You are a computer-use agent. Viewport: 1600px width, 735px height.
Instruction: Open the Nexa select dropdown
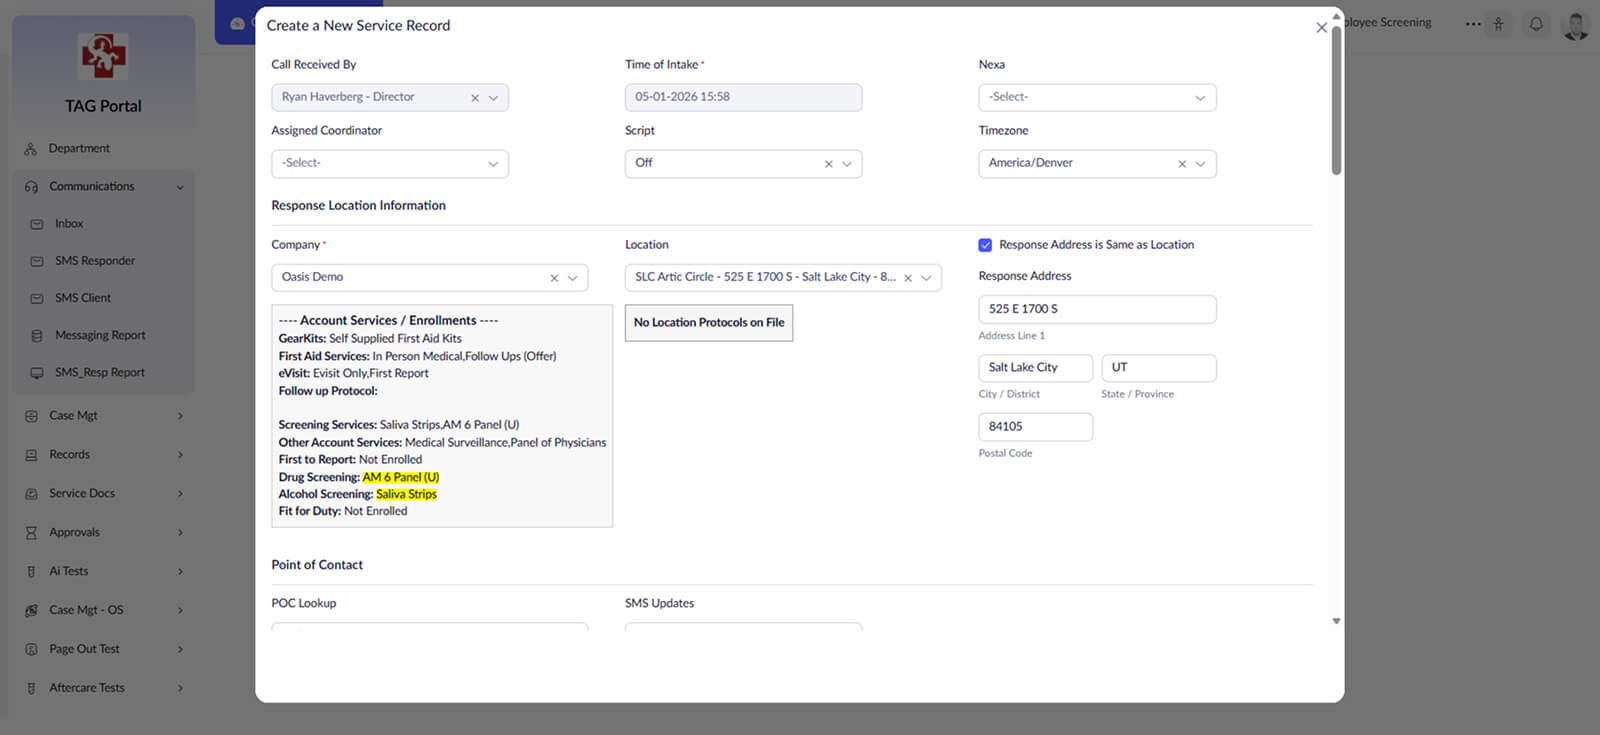pyautogui.click(x=1097, y=97)
